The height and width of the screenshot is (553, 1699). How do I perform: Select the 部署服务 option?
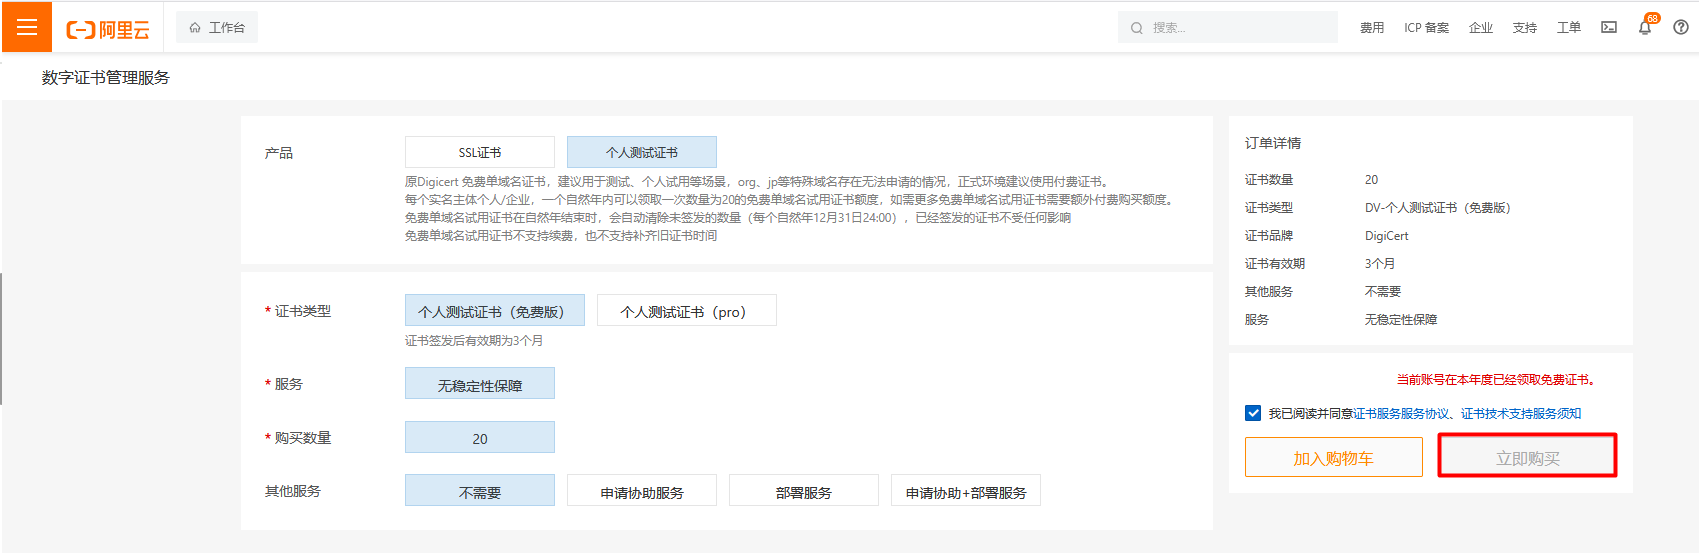(x=804, y=491)
